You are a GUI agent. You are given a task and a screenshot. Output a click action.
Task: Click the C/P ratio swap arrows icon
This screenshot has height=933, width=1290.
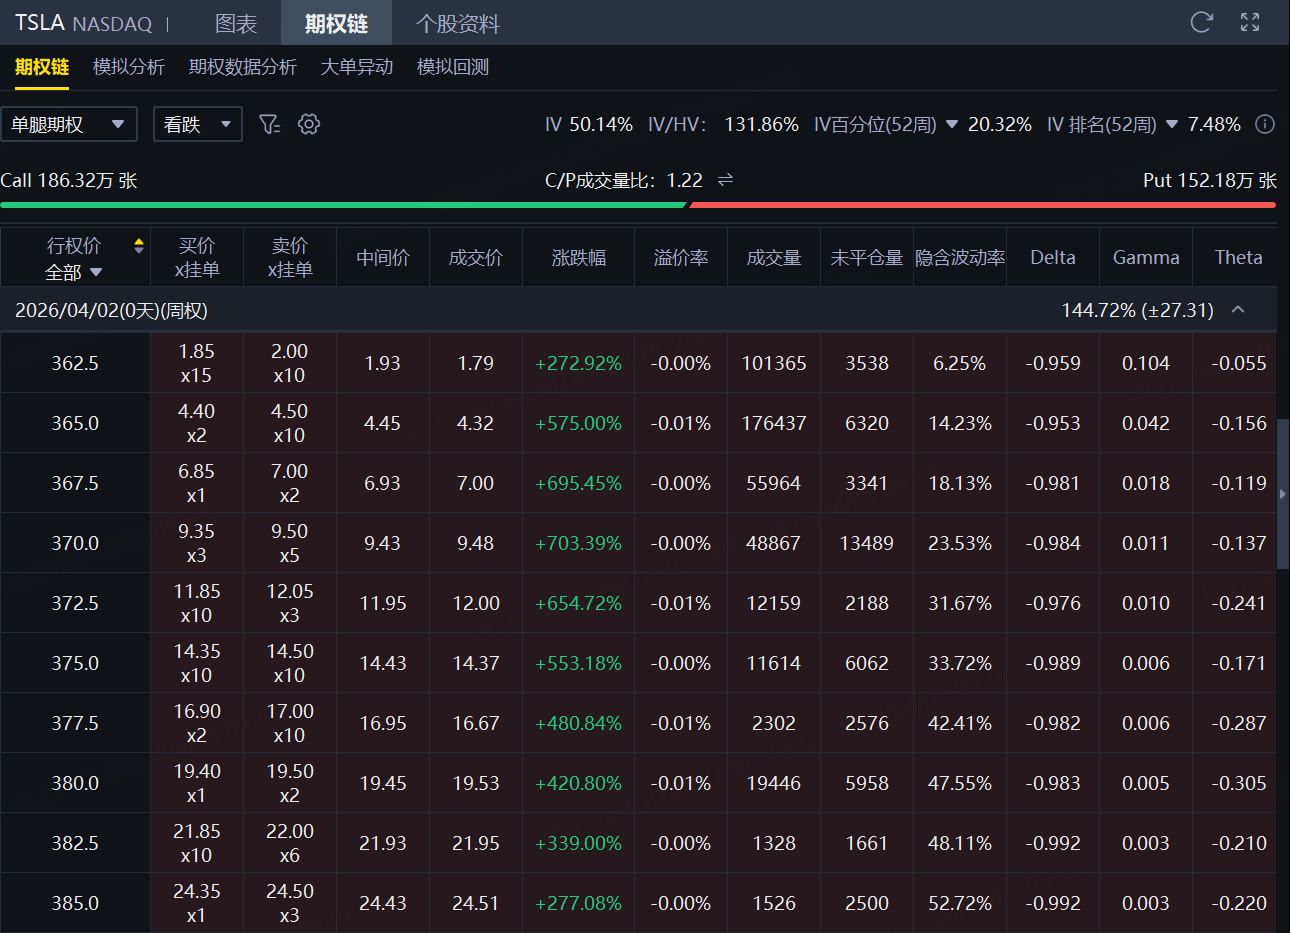point(726,180)
